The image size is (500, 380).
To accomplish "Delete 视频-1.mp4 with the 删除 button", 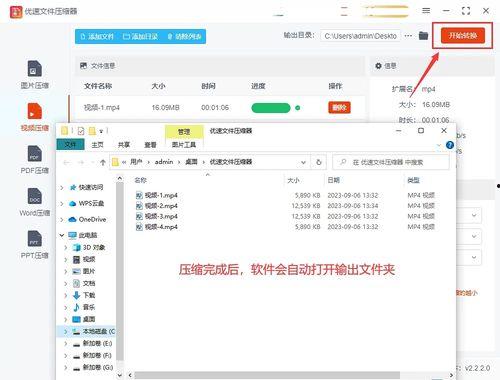I will 339,107.
